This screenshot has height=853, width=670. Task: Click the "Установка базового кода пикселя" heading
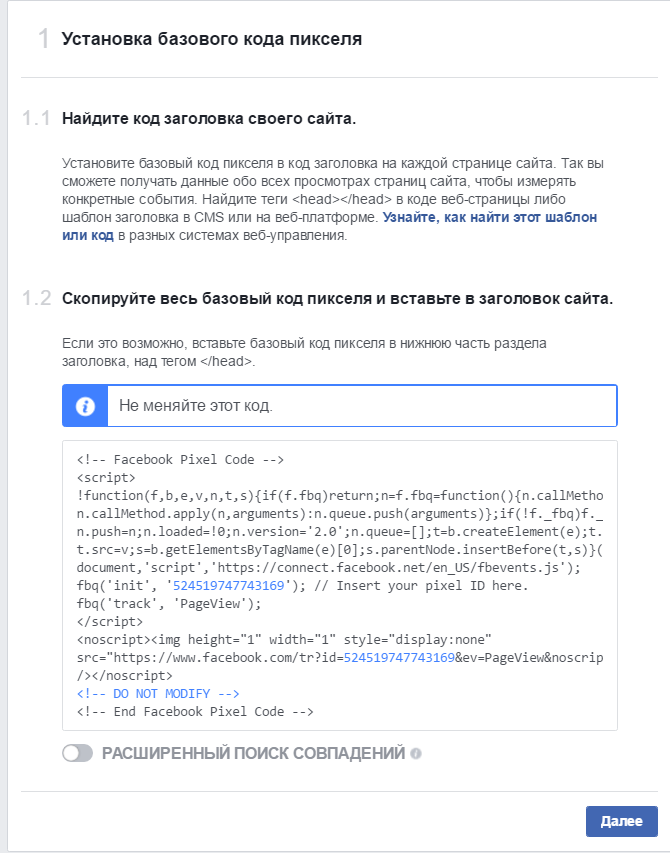(212, 39)
